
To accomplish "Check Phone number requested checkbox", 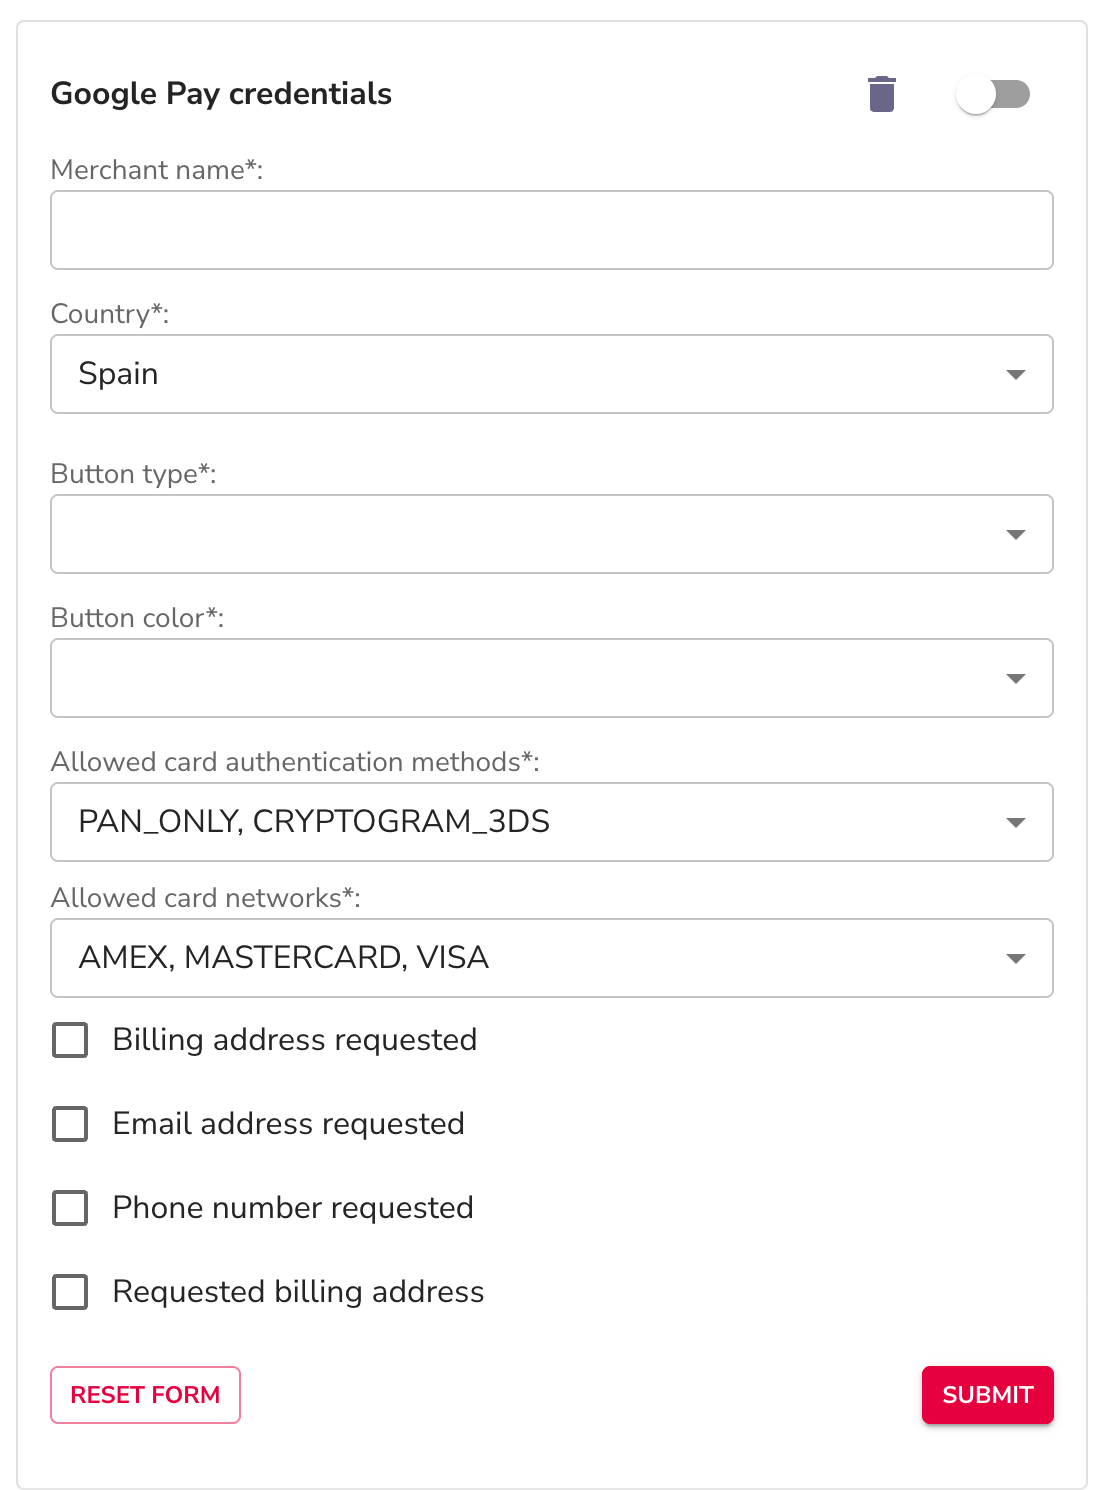I will 70,1208.
